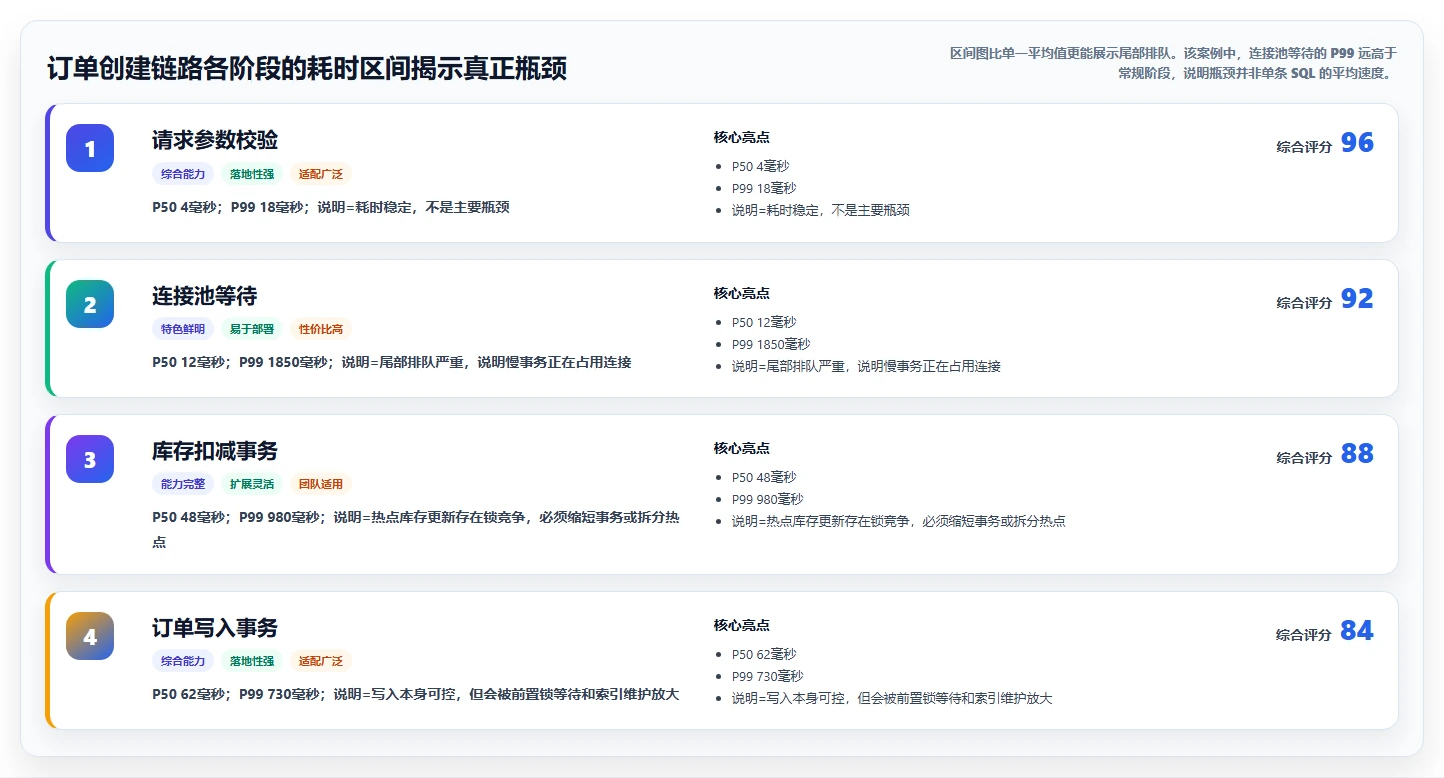Click the 综合评分 label beside 96
The image size is (1444, 778).
pyautogui.click(x=1304, y=146)
